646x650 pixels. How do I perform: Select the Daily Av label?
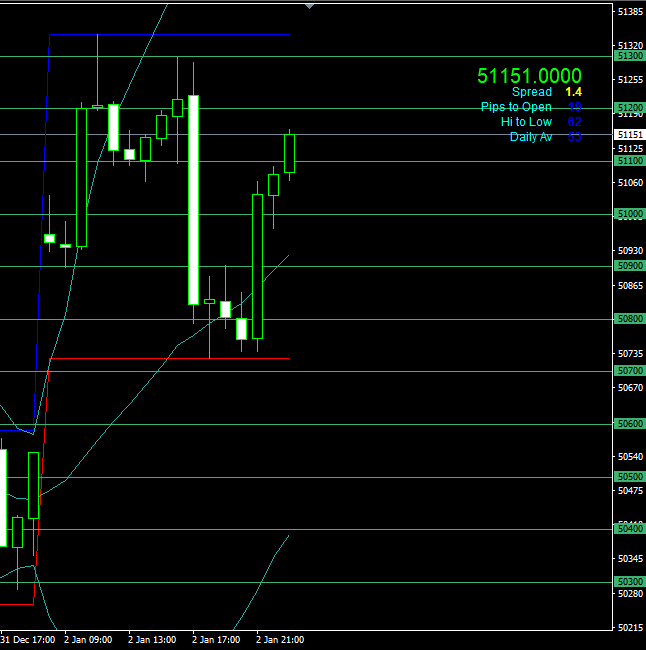(530, 137)
